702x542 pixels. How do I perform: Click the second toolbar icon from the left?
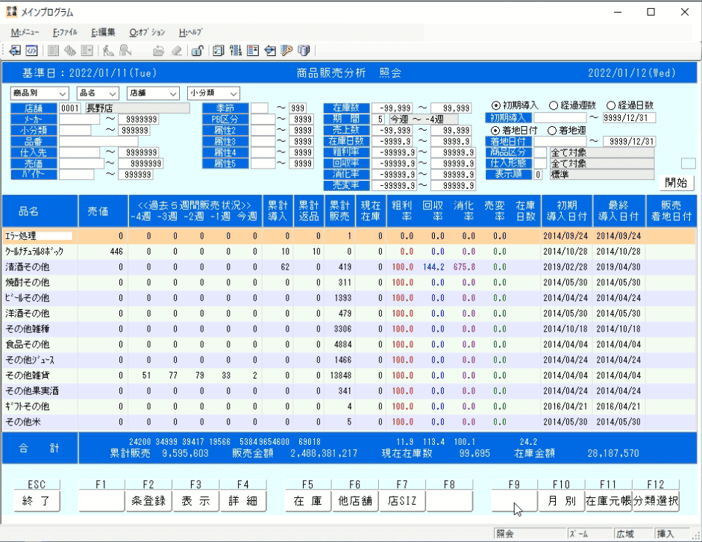[x=32, y=51]
